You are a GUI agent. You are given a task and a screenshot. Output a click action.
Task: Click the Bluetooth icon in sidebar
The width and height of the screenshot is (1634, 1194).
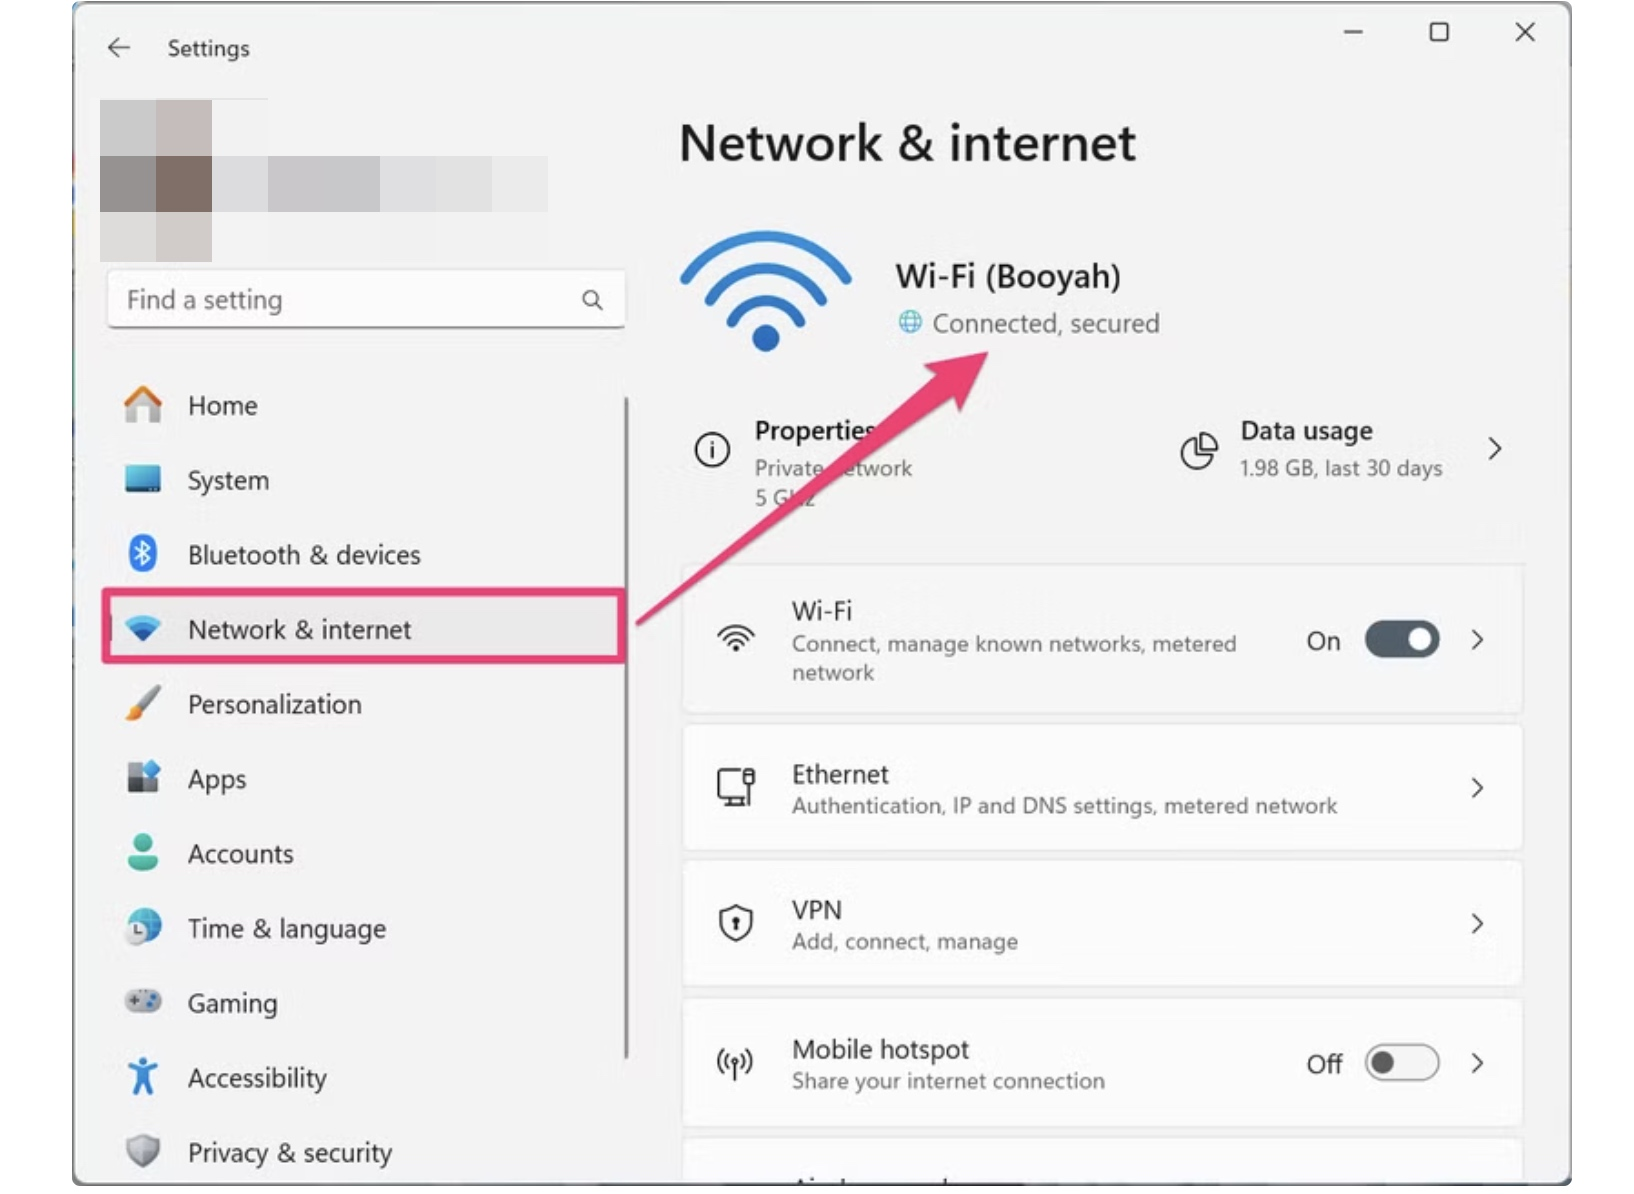pos(143,553)
